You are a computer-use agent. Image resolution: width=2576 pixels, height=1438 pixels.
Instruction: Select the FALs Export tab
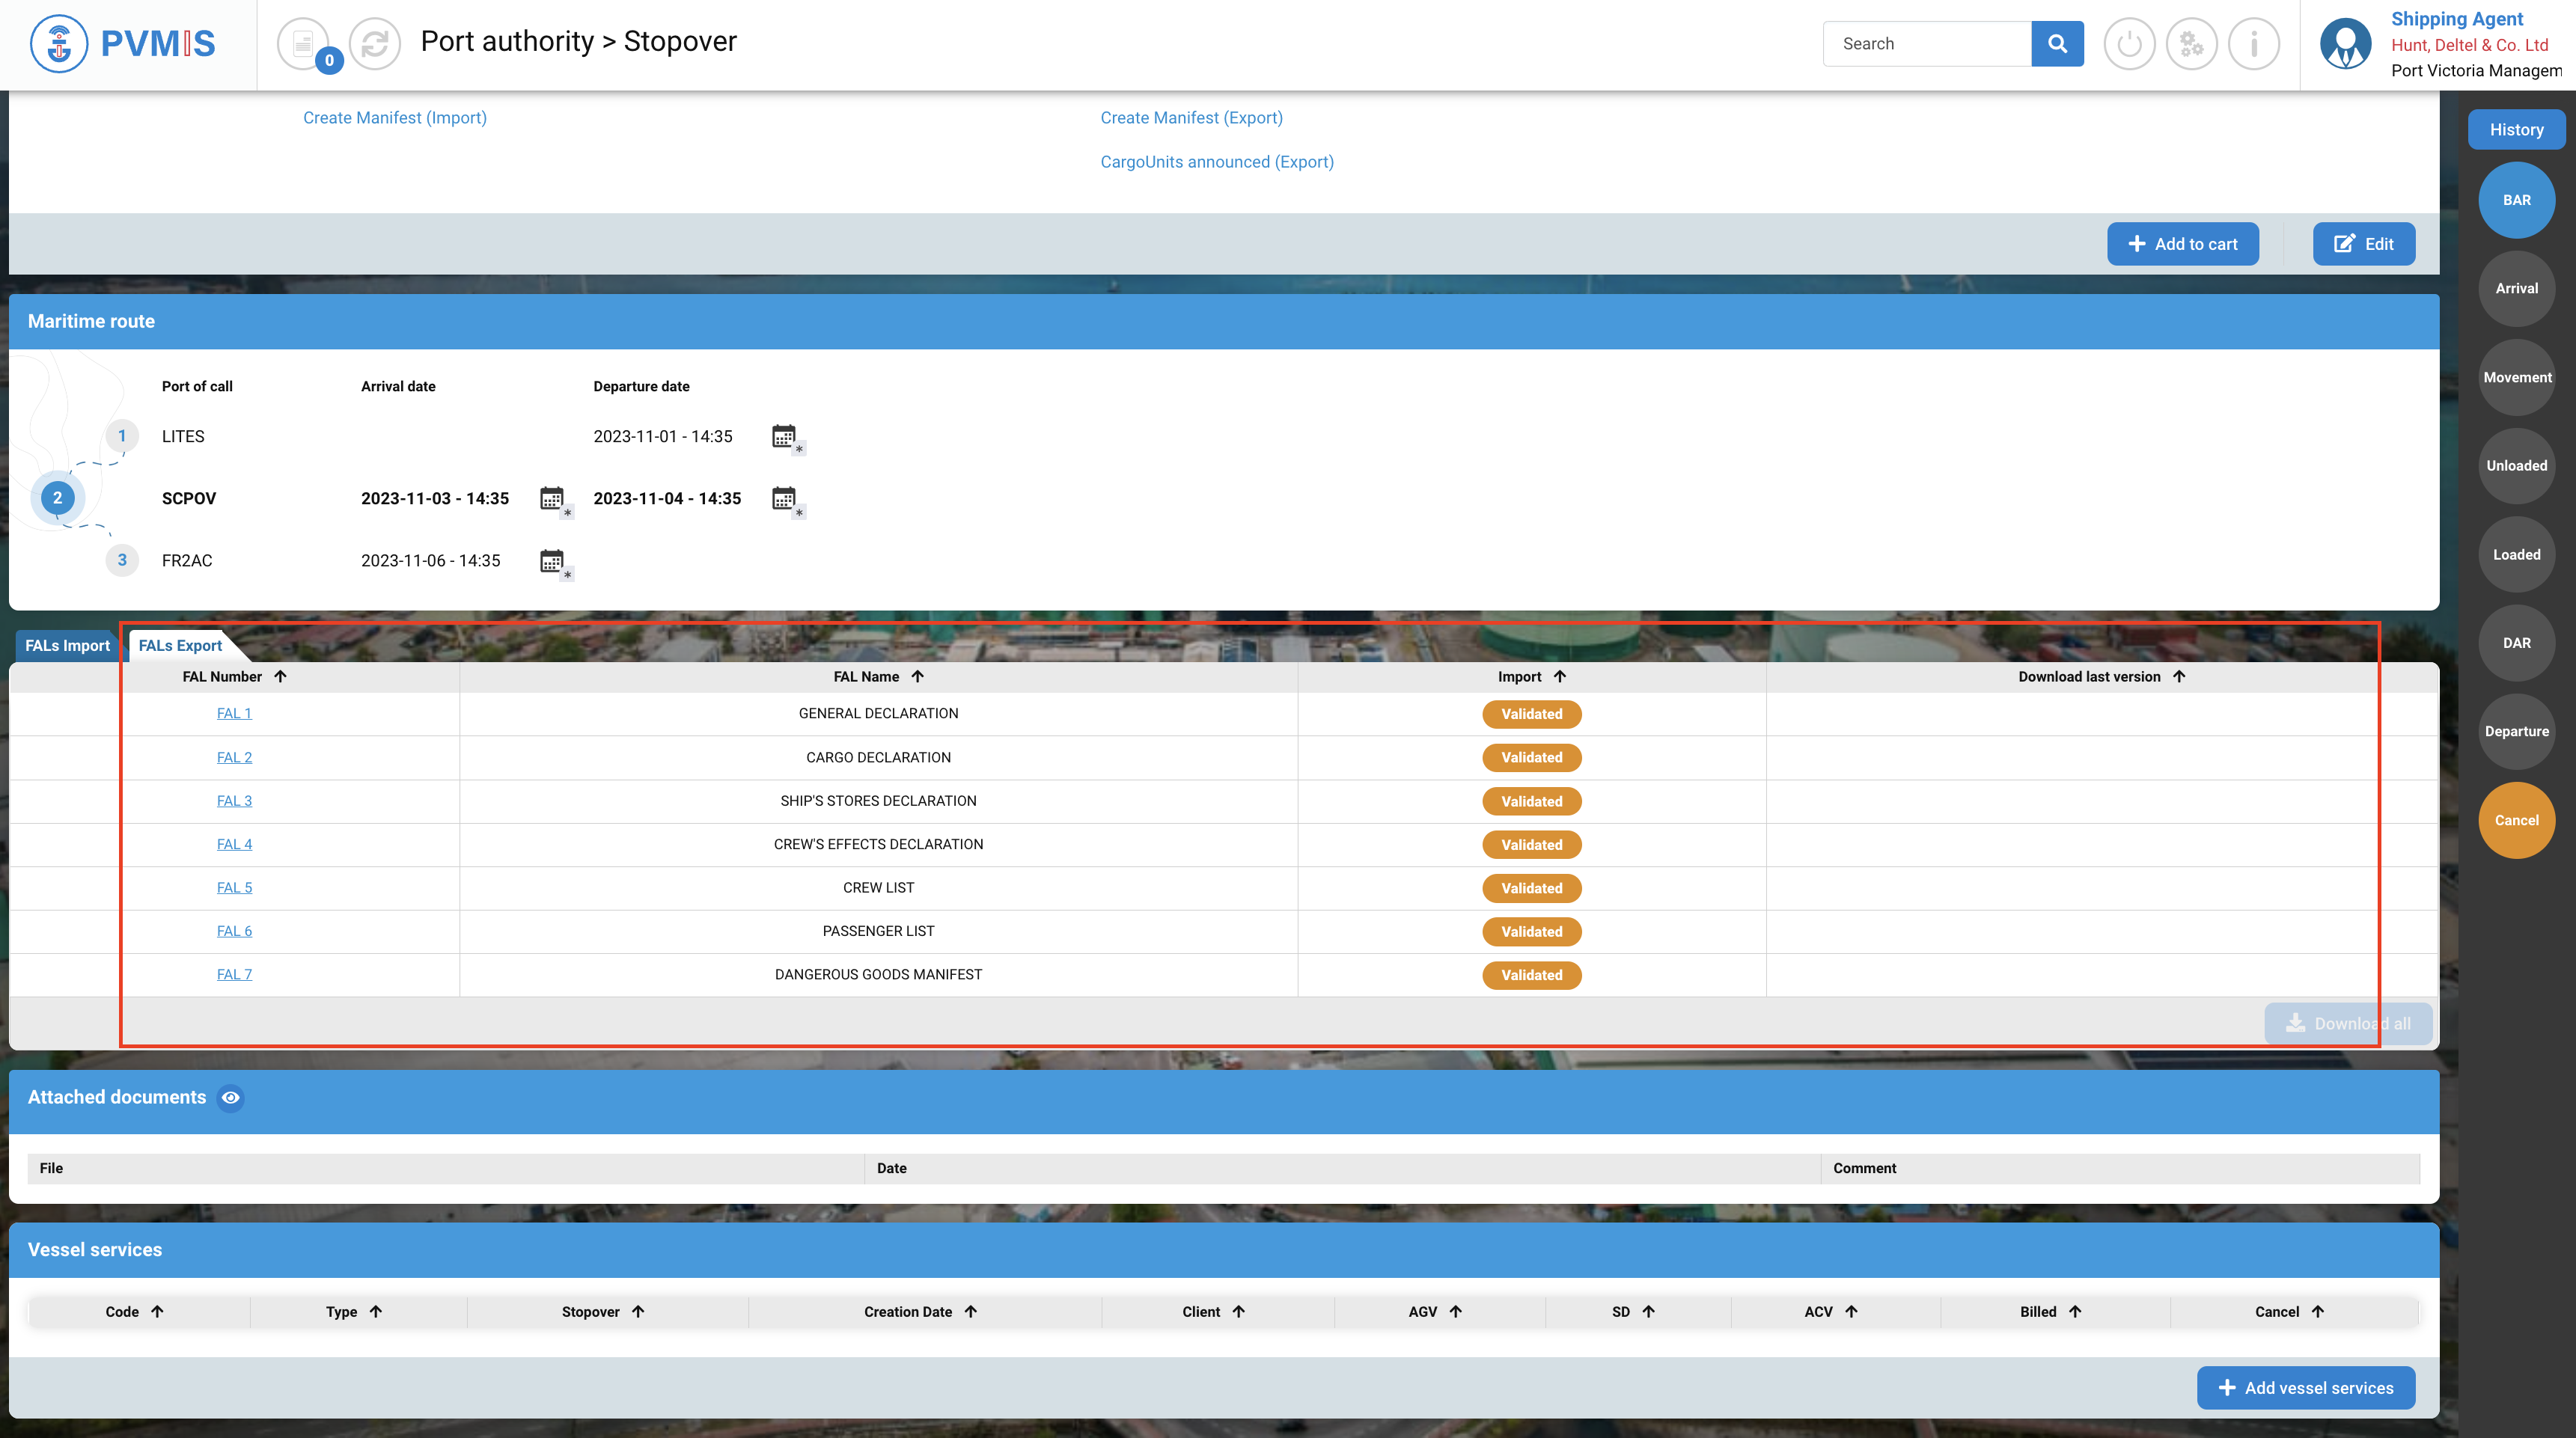[180, 646]
